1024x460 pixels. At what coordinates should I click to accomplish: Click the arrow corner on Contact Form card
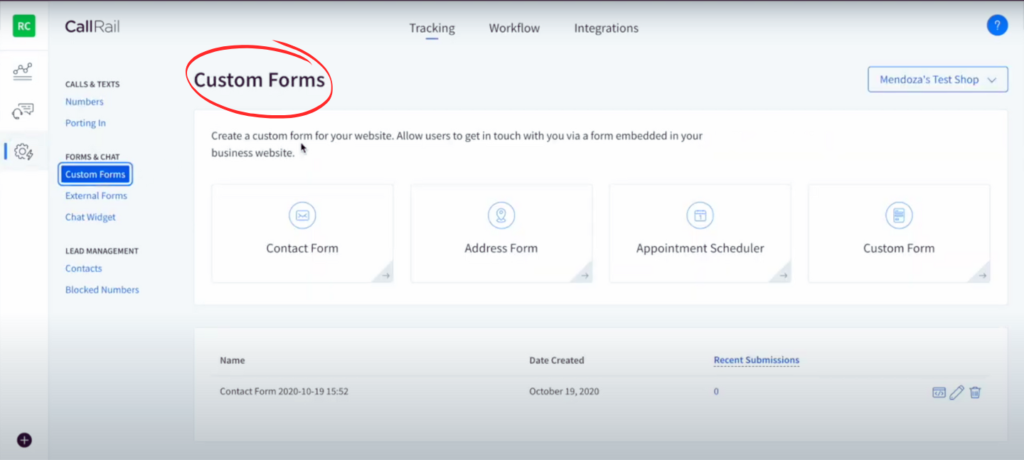(x=383, y=274)
